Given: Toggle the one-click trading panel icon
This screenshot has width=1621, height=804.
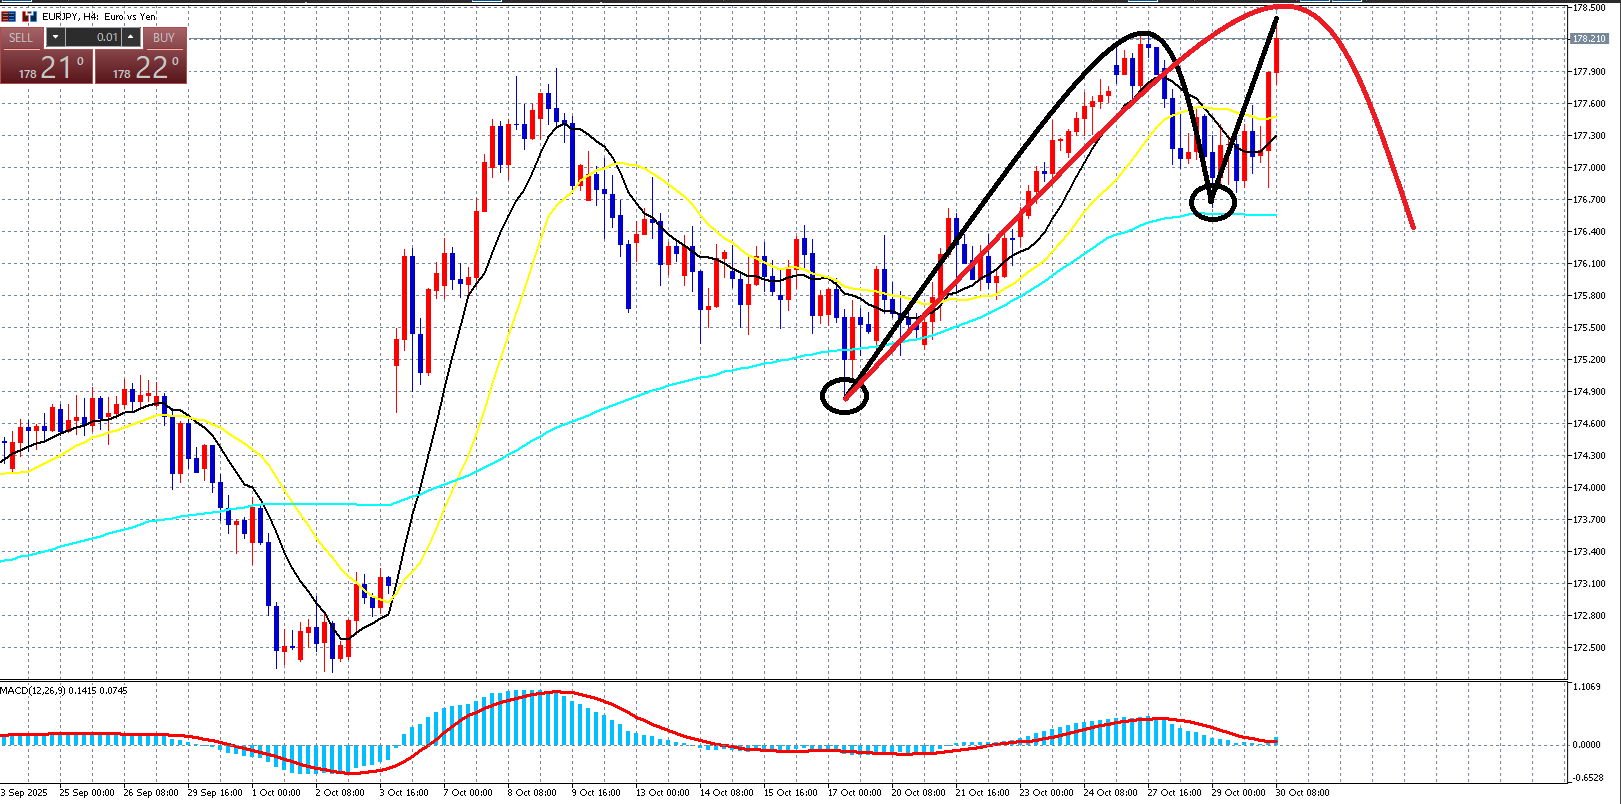Looking at the screenshot, I should coord(28,17).
